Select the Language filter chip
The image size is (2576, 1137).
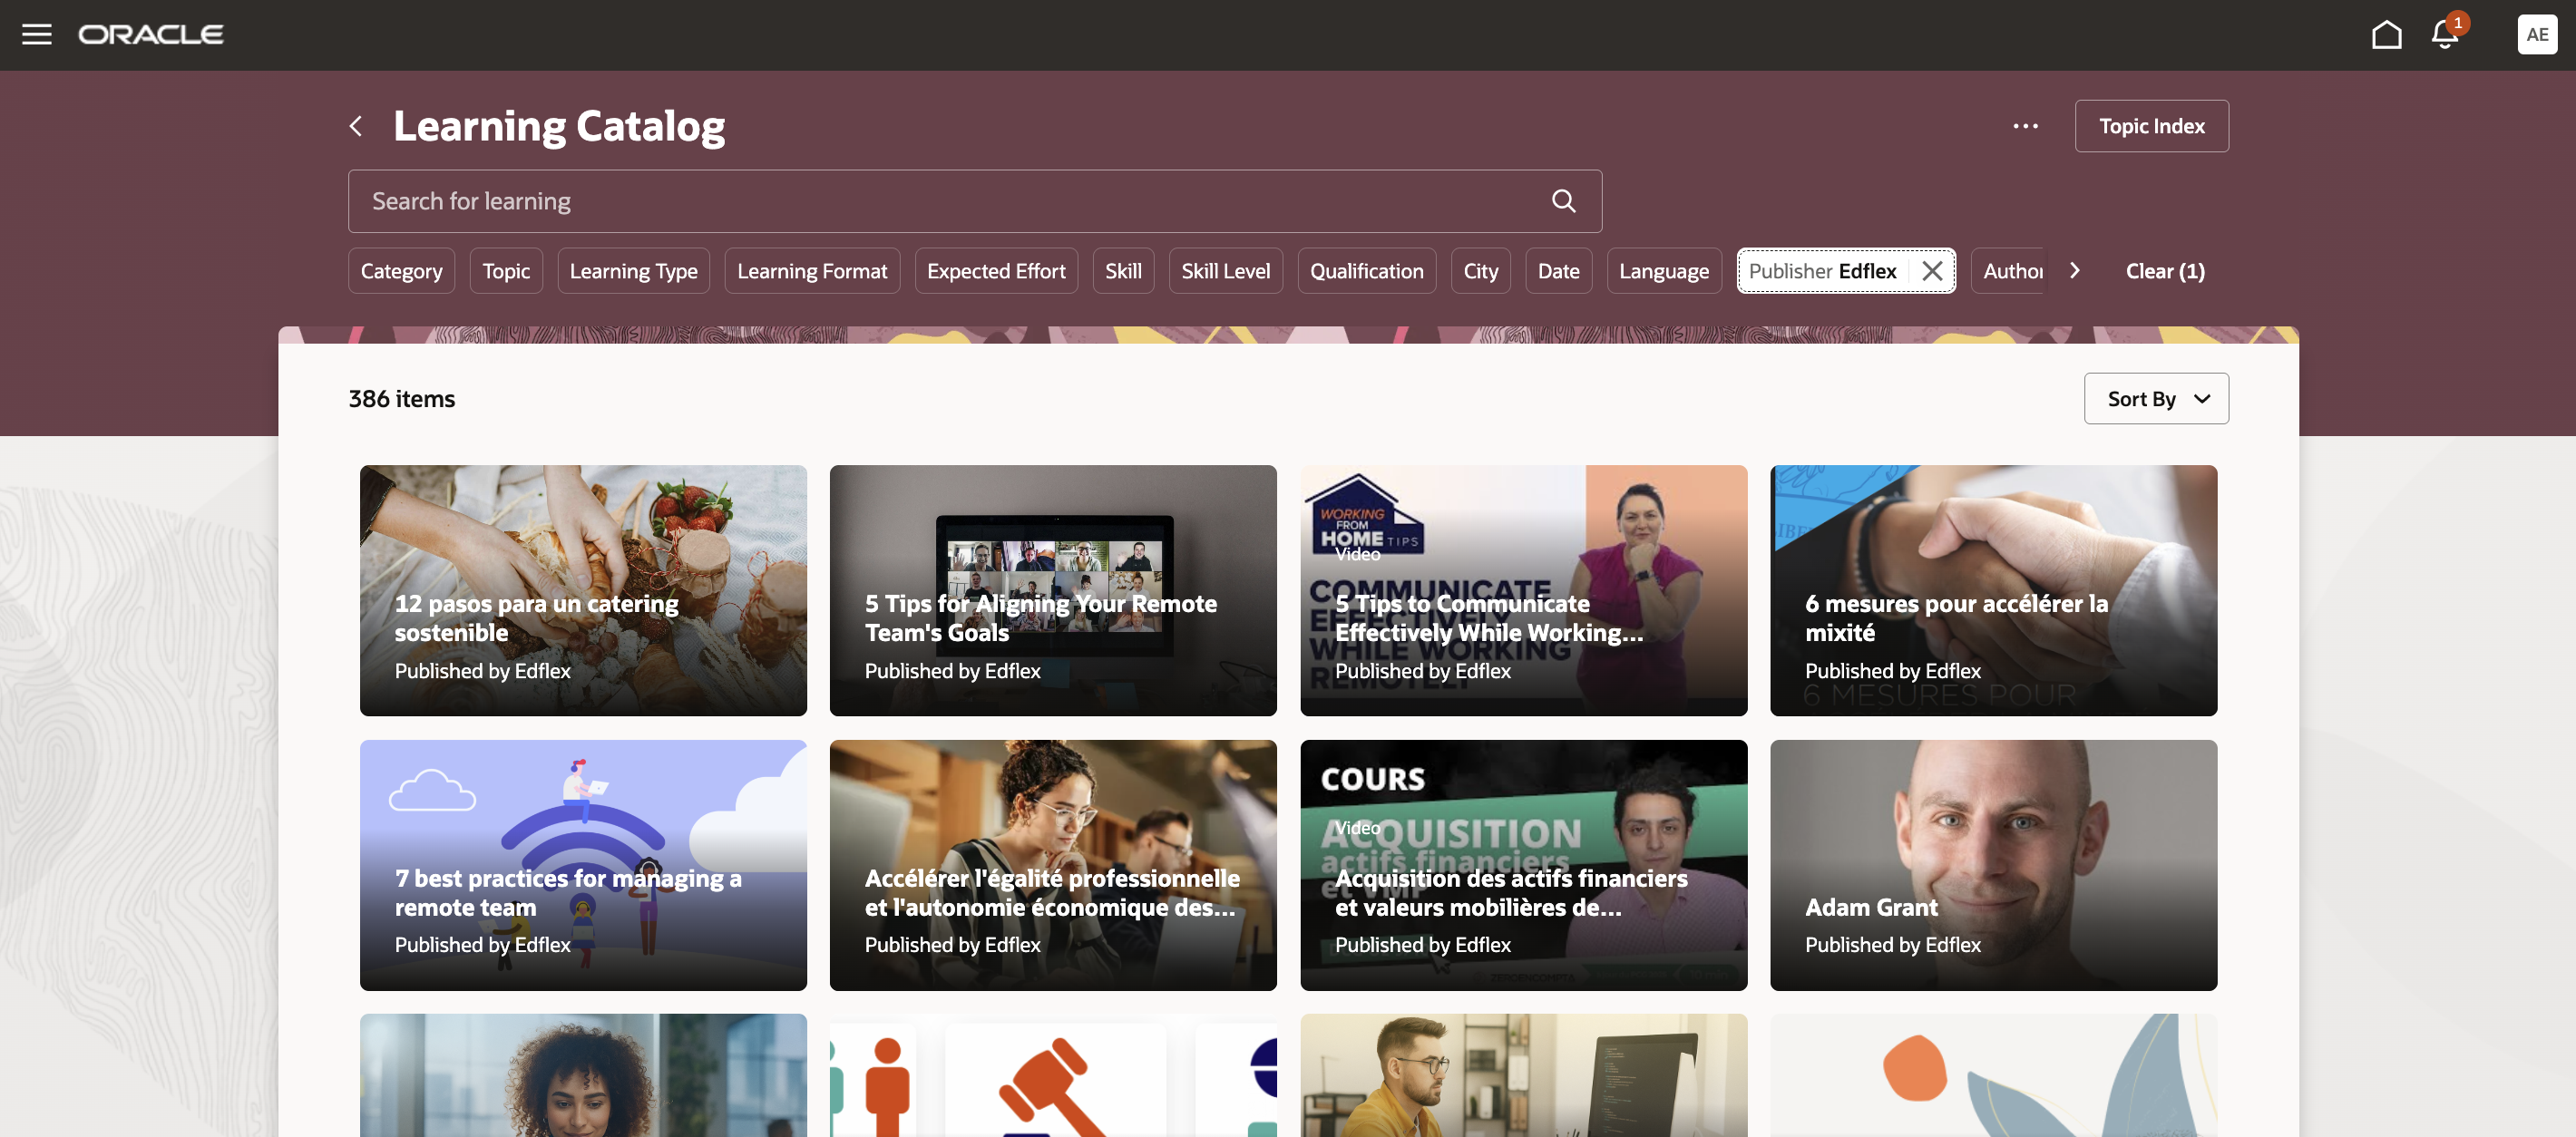tap(1663, 271)
